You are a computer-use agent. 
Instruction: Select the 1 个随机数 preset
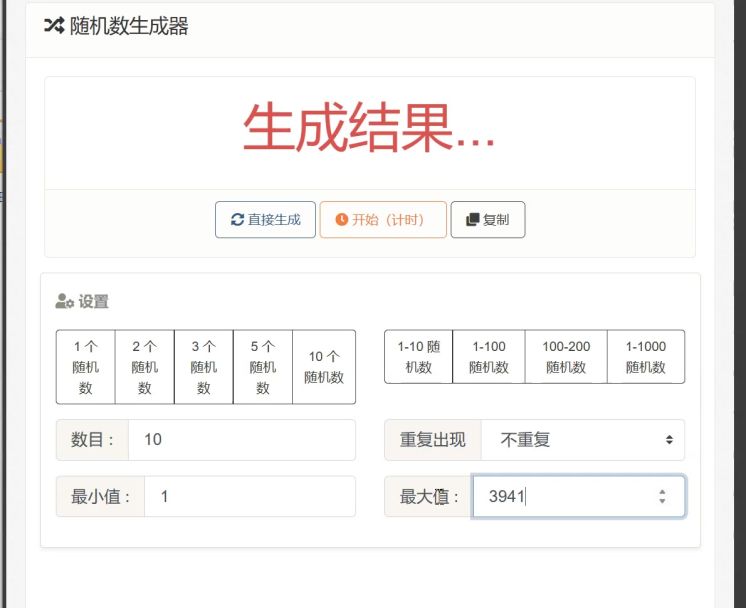85,367
